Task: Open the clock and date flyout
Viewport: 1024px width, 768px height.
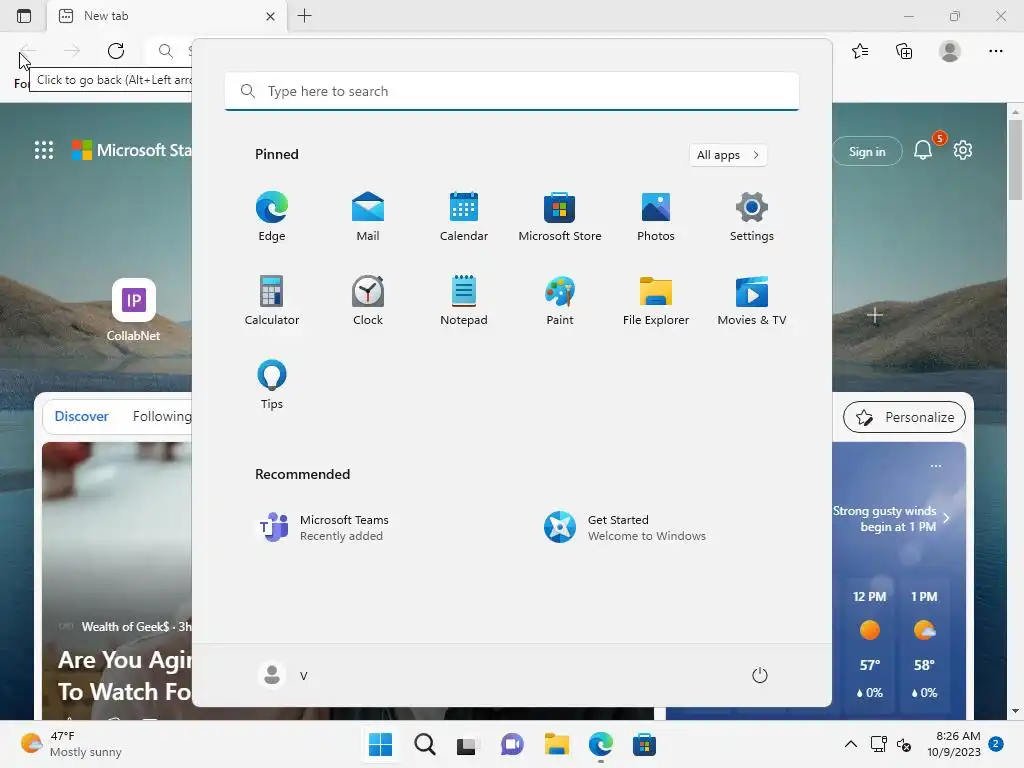Action: (x=953, y=744)
